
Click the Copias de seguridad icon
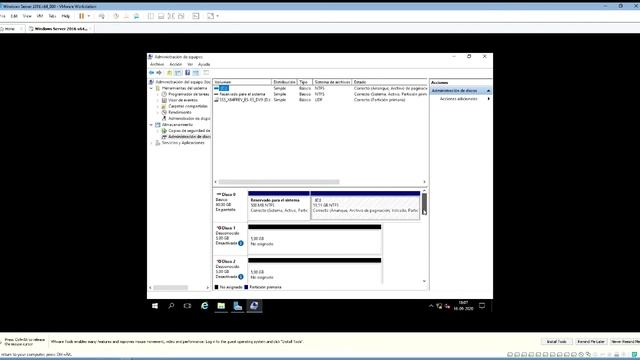[x=164, y=131]
